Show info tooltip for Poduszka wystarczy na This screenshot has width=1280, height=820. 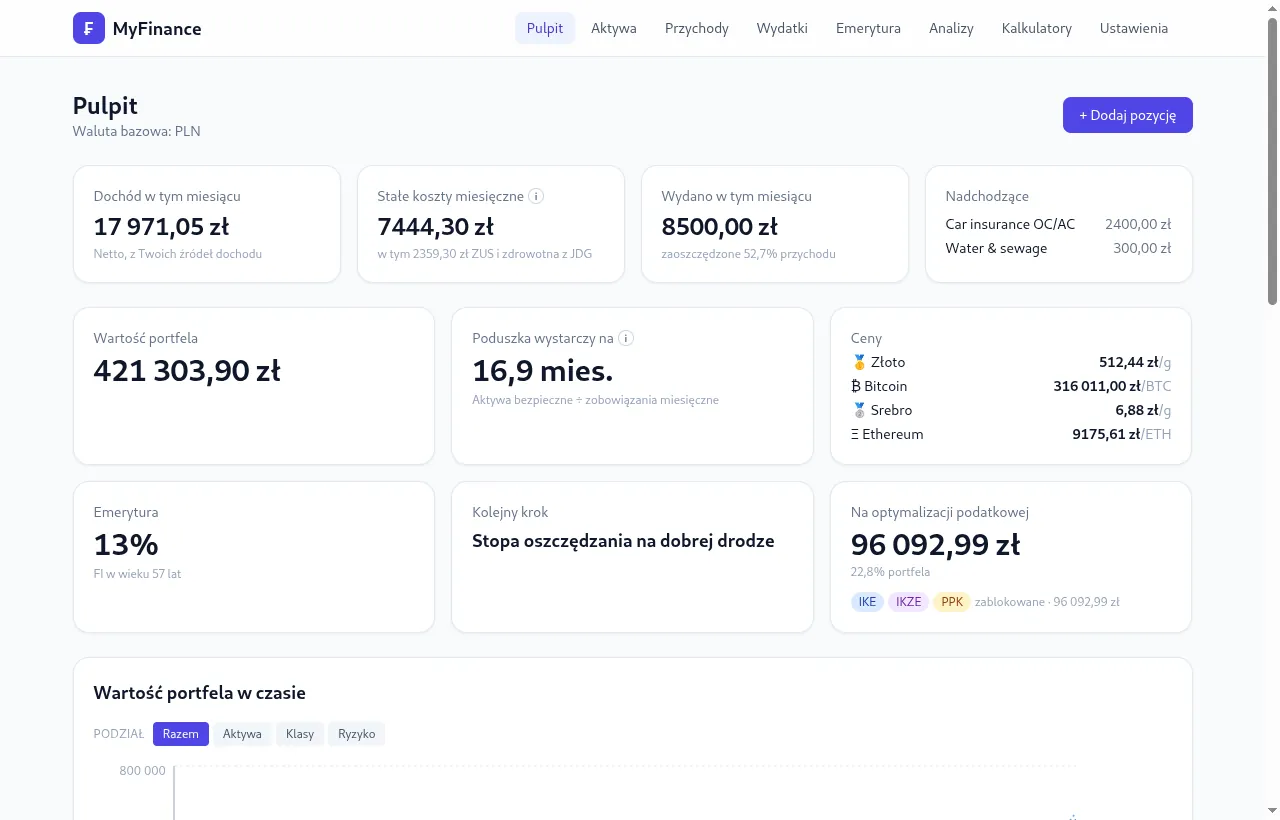(626, 338)
